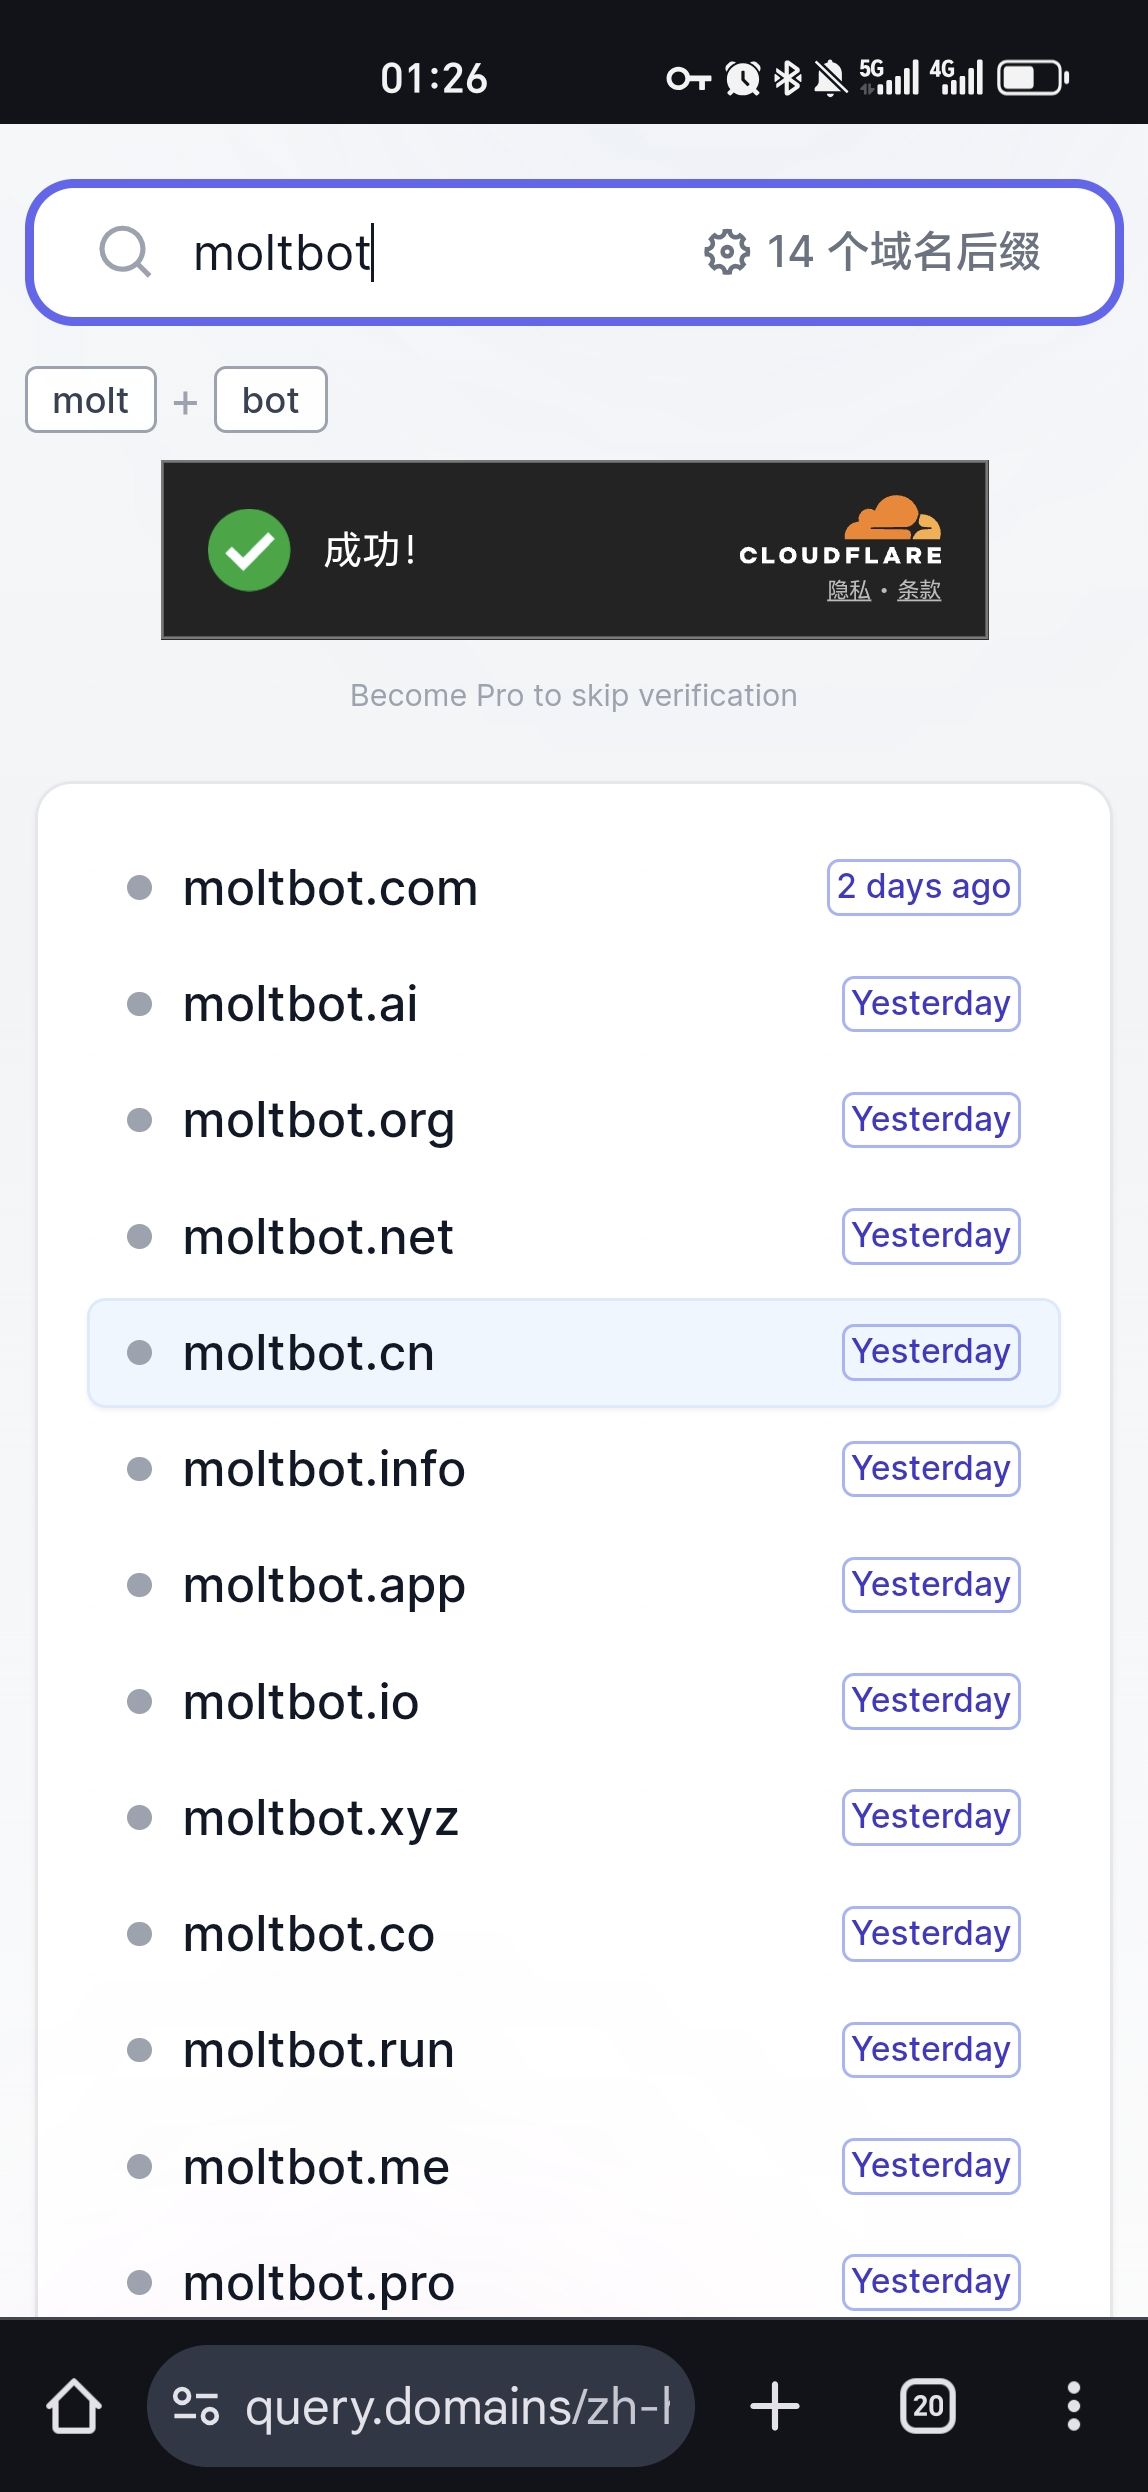Tap the site info icon in address bar

(196, 2405)
